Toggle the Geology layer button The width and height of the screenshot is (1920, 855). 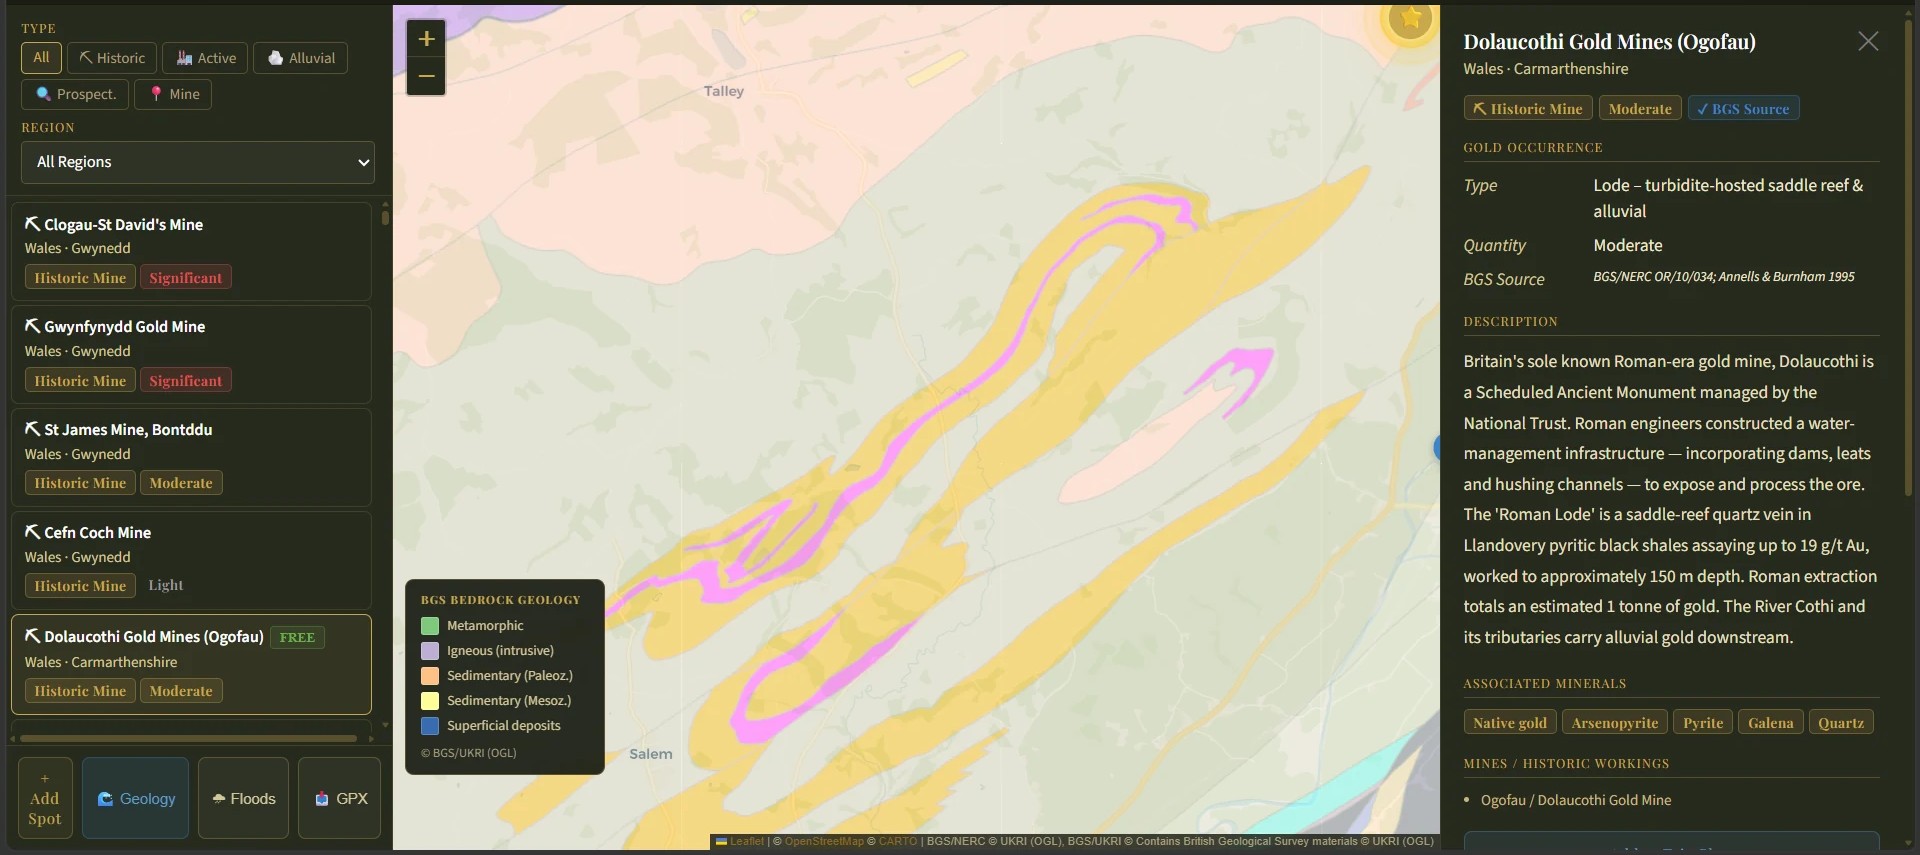[135, 798]
